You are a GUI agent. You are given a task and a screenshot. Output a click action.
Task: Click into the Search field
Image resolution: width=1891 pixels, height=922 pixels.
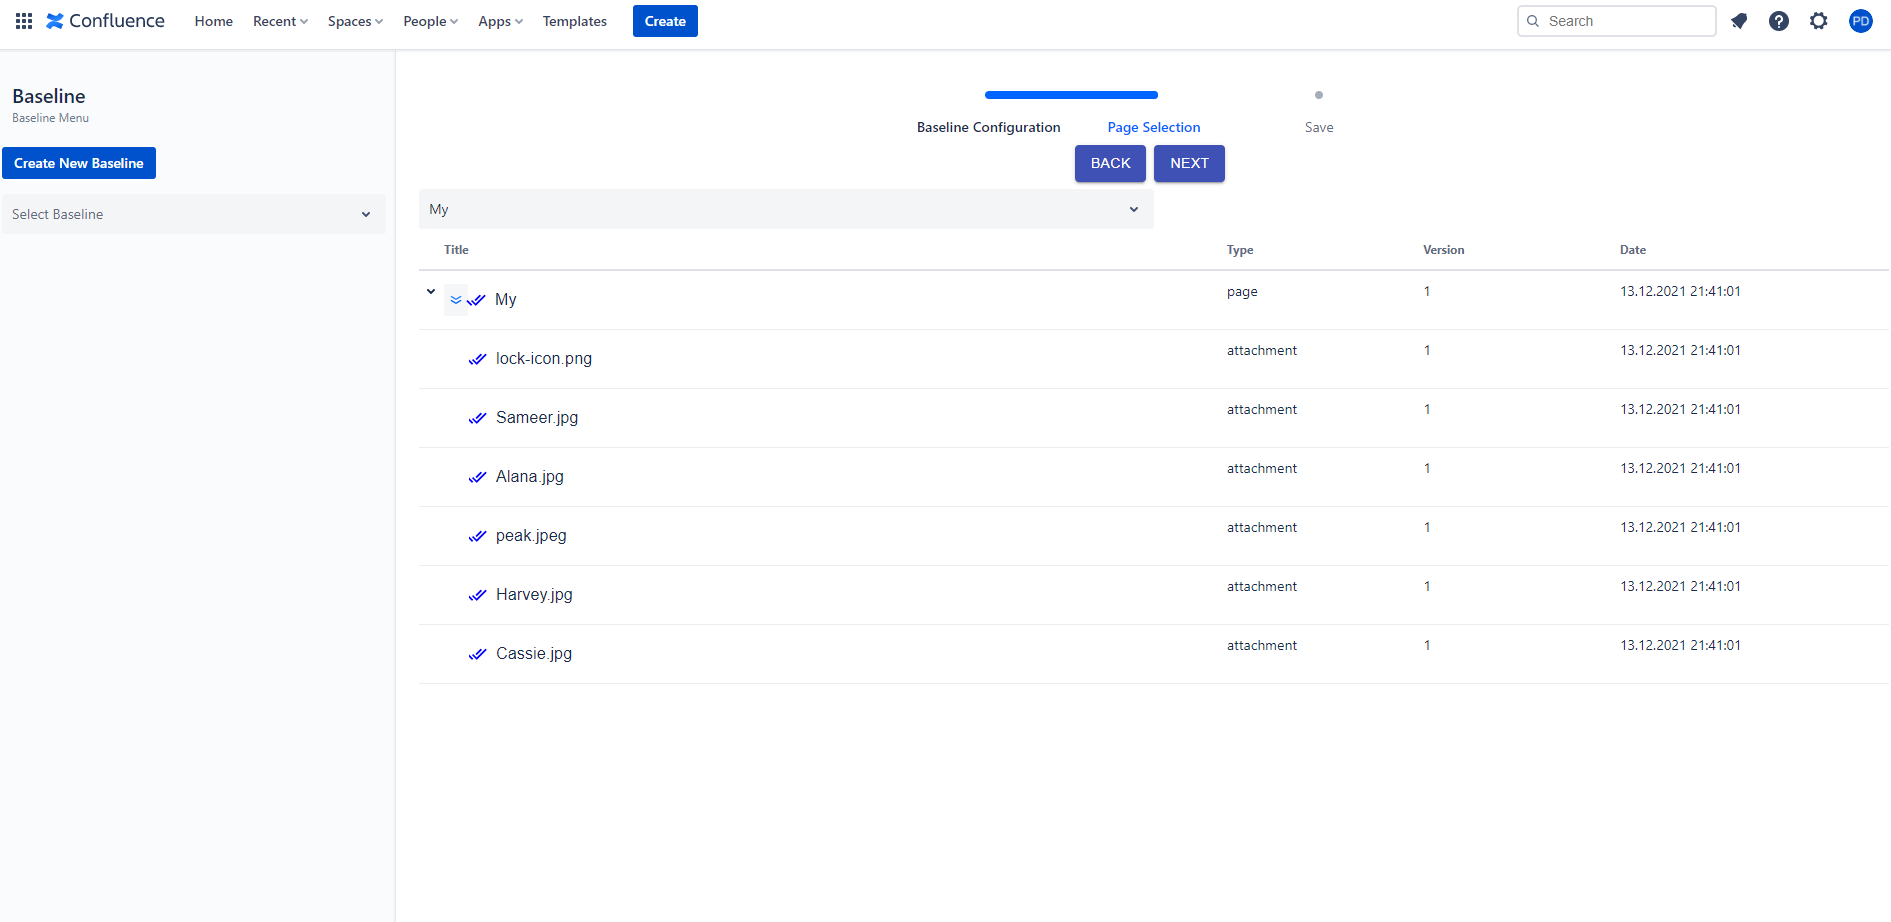tap(1625, 21)
